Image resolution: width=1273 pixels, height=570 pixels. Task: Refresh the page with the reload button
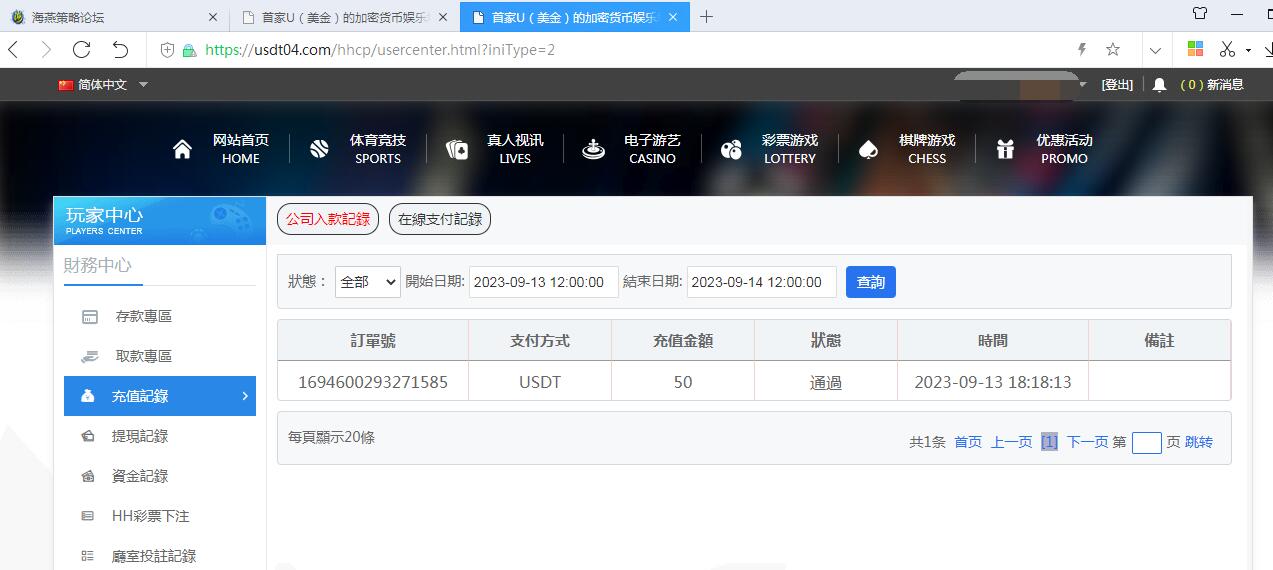[x=82, y=49]
